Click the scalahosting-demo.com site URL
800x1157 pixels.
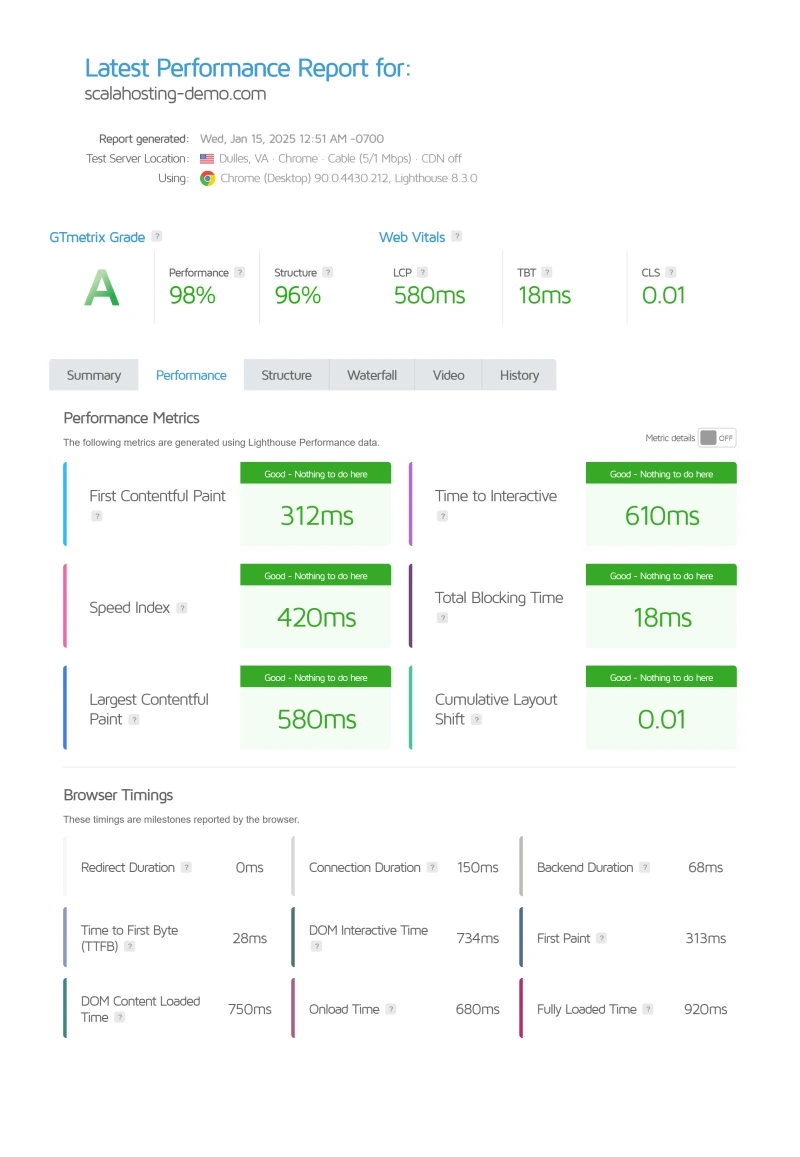[x=176, y=94]
